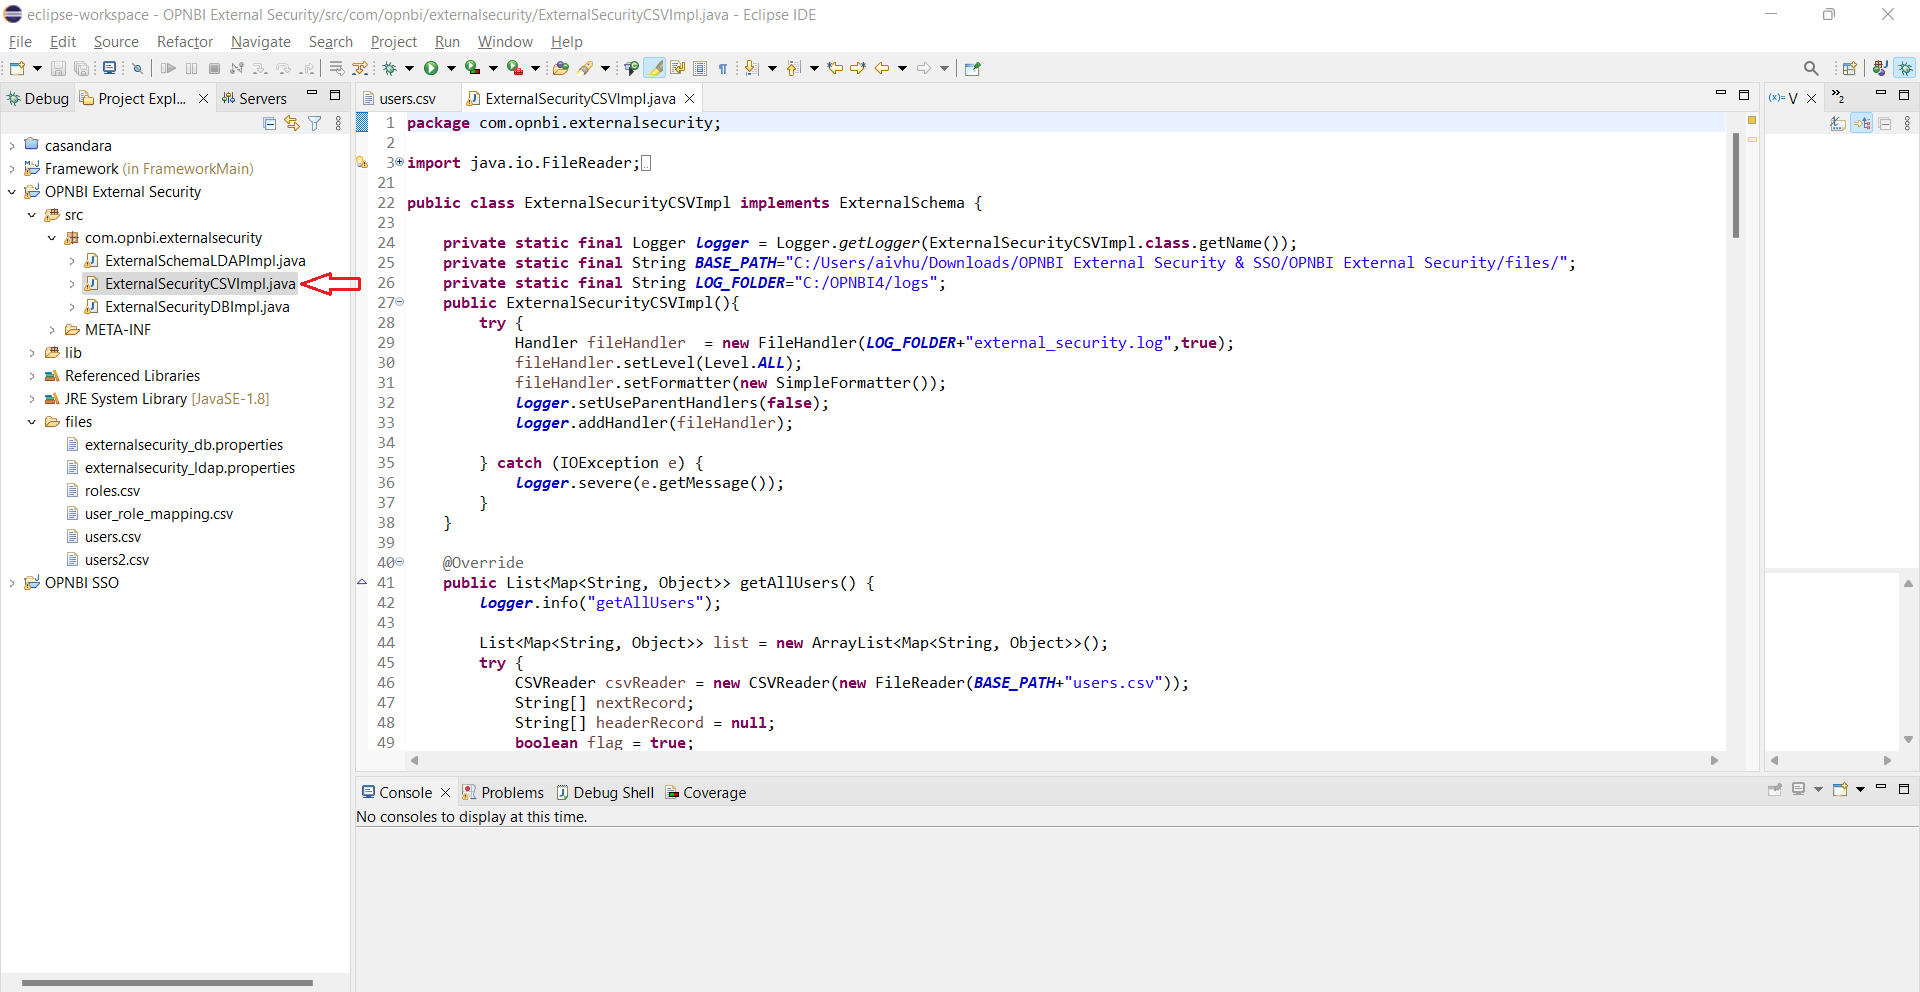Open the Refactor menu
Viewport: 1920px width, 992px height.
point(185,41)
